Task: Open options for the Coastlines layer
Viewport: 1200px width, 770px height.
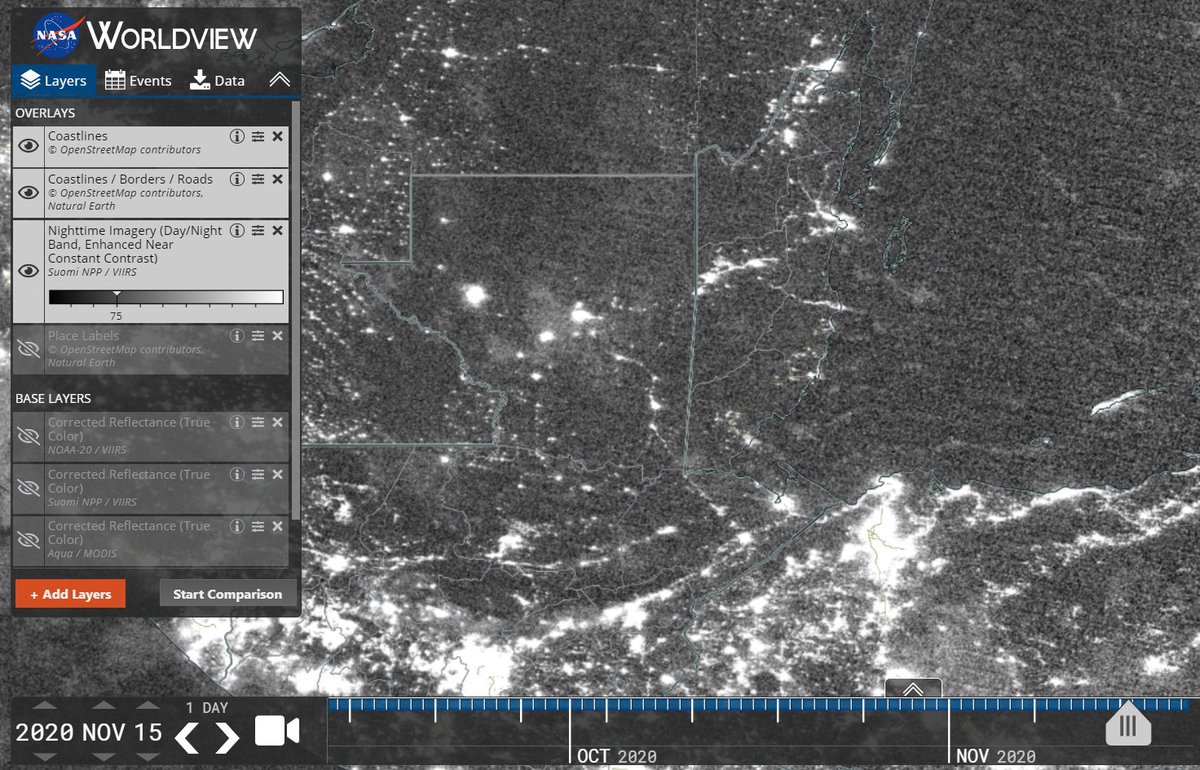Action: 258,136
